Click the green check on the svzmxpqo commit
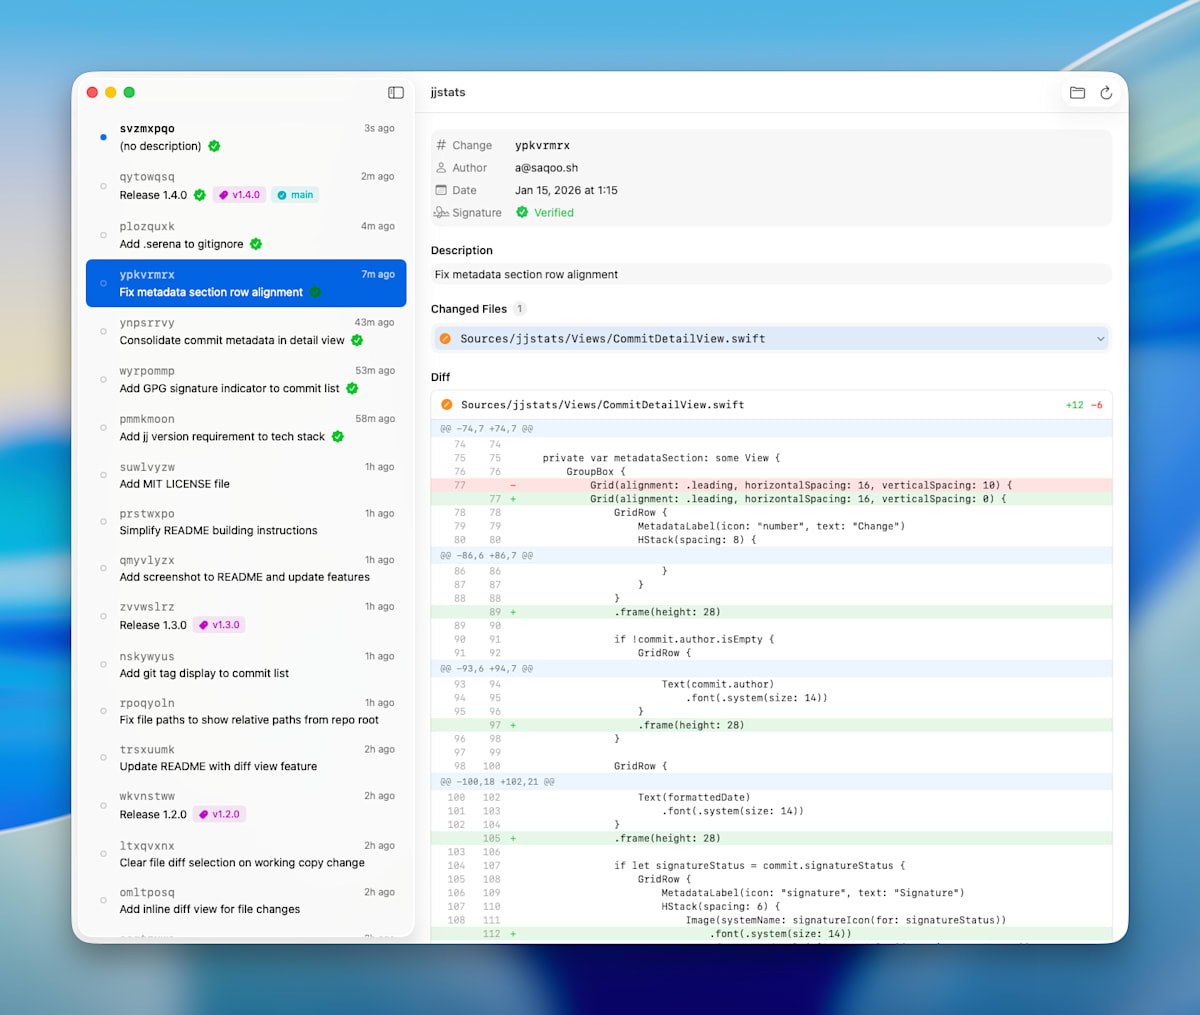The image size is (1200, 1015). pos(214,146)
